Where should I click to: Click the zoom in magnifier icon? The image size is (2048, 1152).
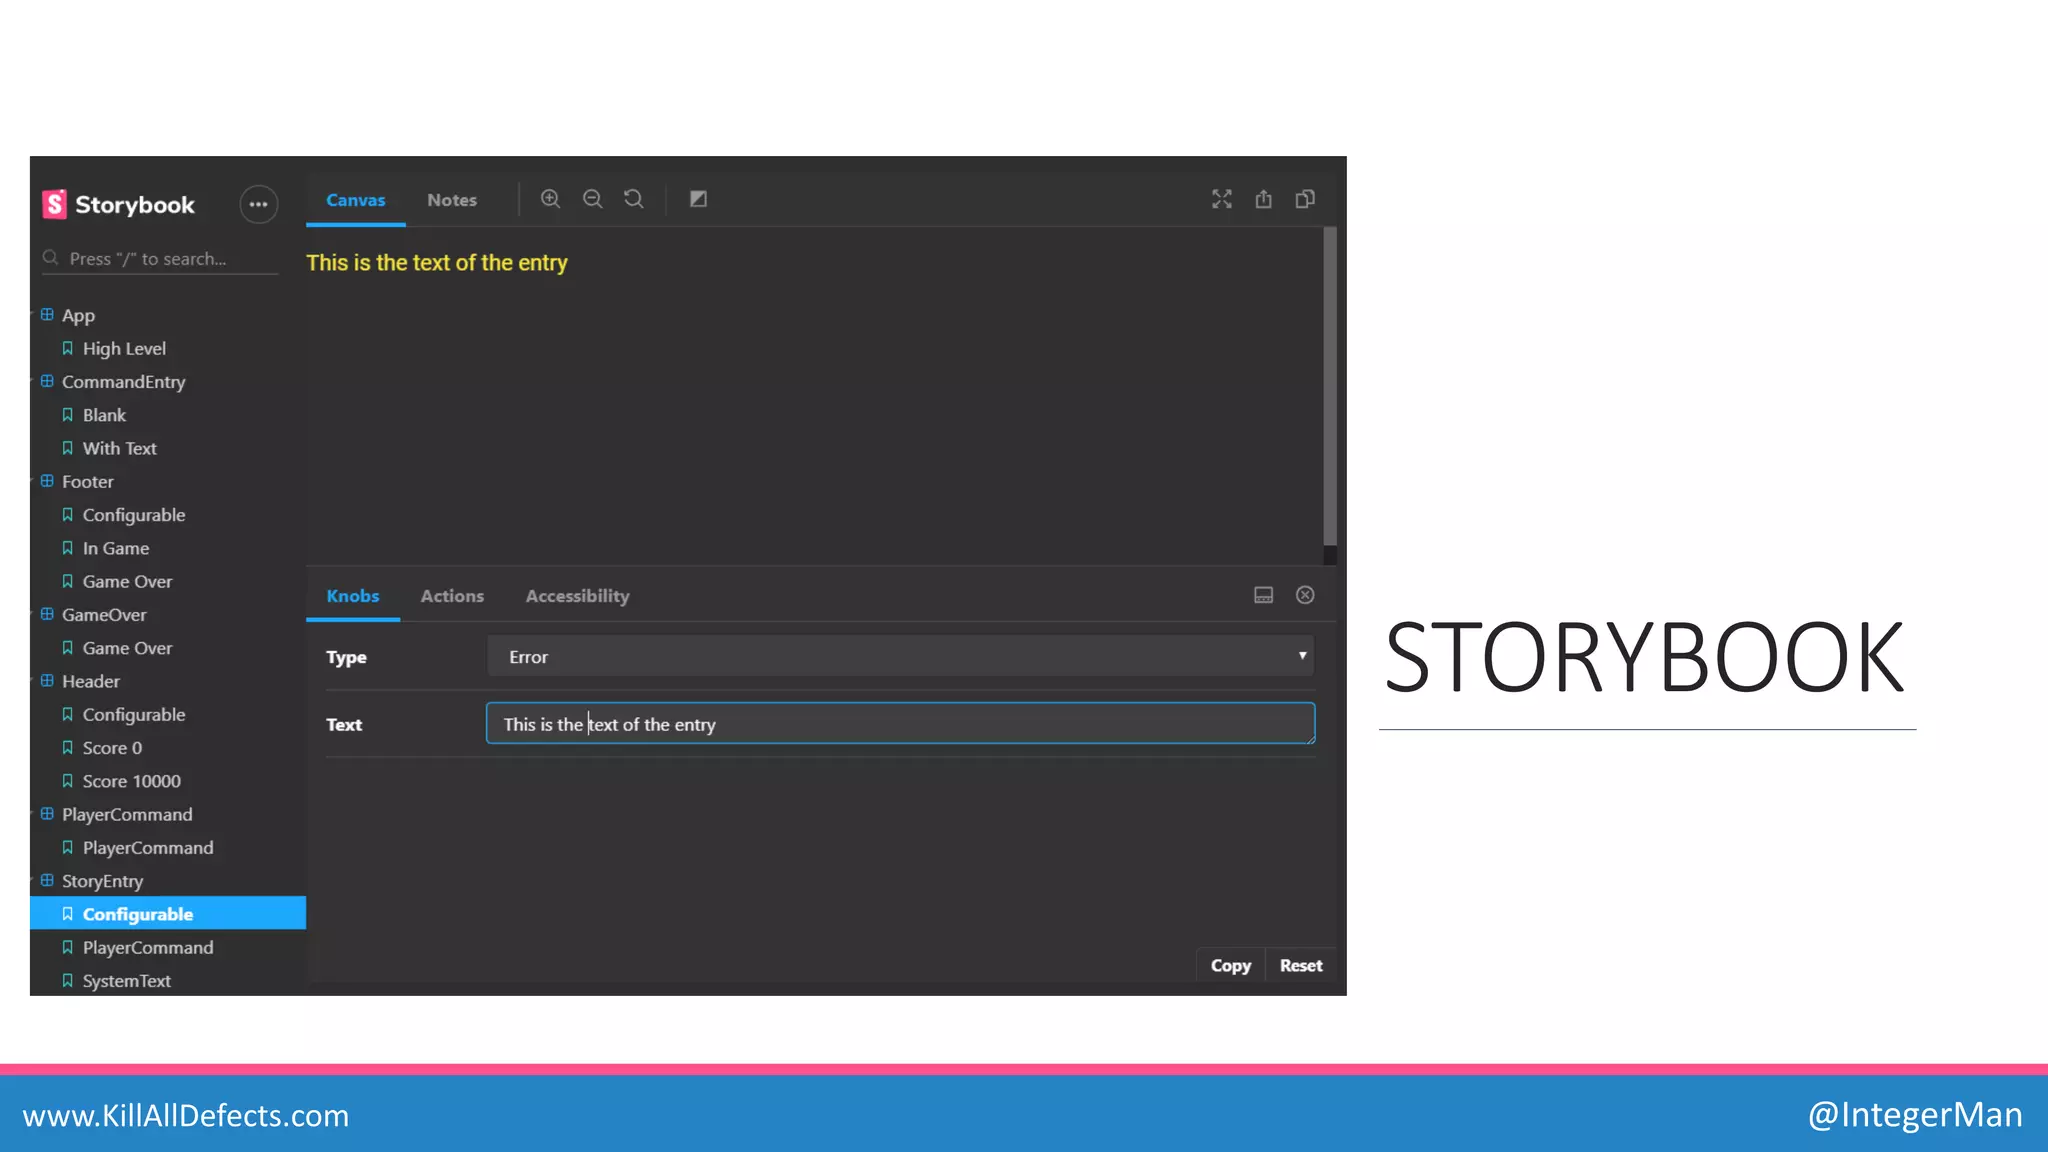click(550, 199)
